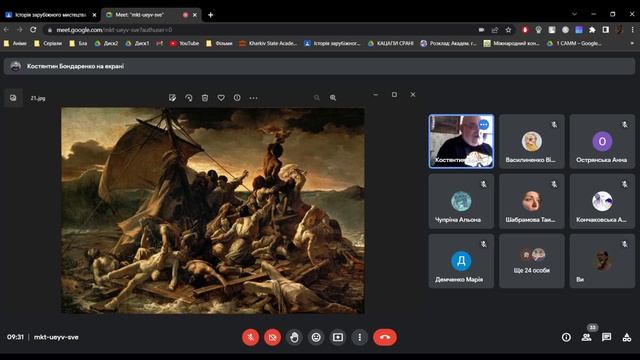The width and height of the screenshot is (640, 360).
Task: Click the 21.jpg file name label
Action: tap(38, 98)
